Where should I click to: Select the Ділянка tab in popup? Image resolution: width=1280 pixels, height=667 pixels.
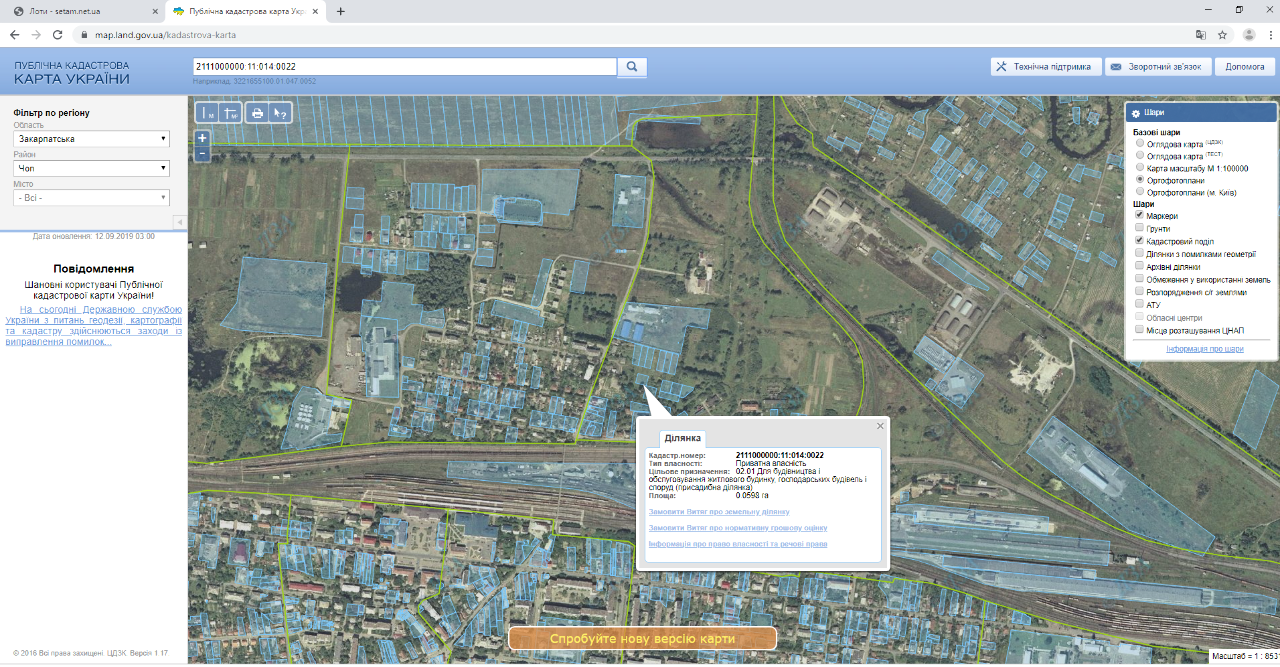point(682,438)
